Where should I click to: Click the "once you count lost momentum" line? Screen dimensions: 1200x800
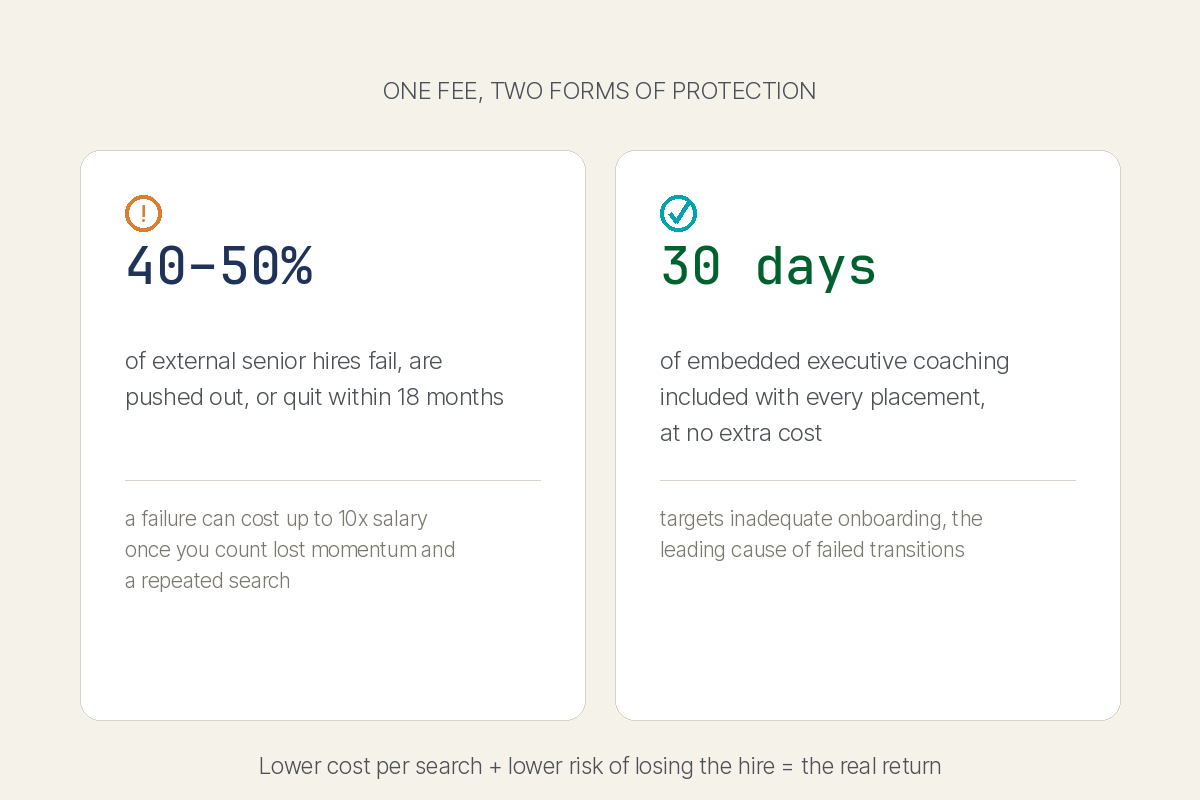click(290, 550)
